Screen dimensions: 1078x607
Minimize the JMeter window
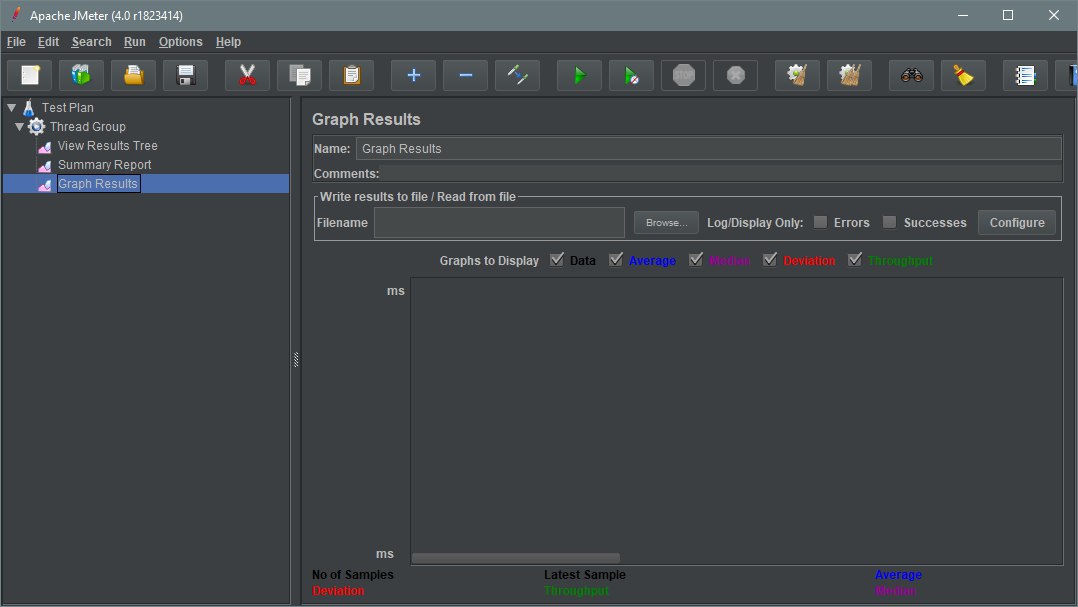(x=963, y=15)
